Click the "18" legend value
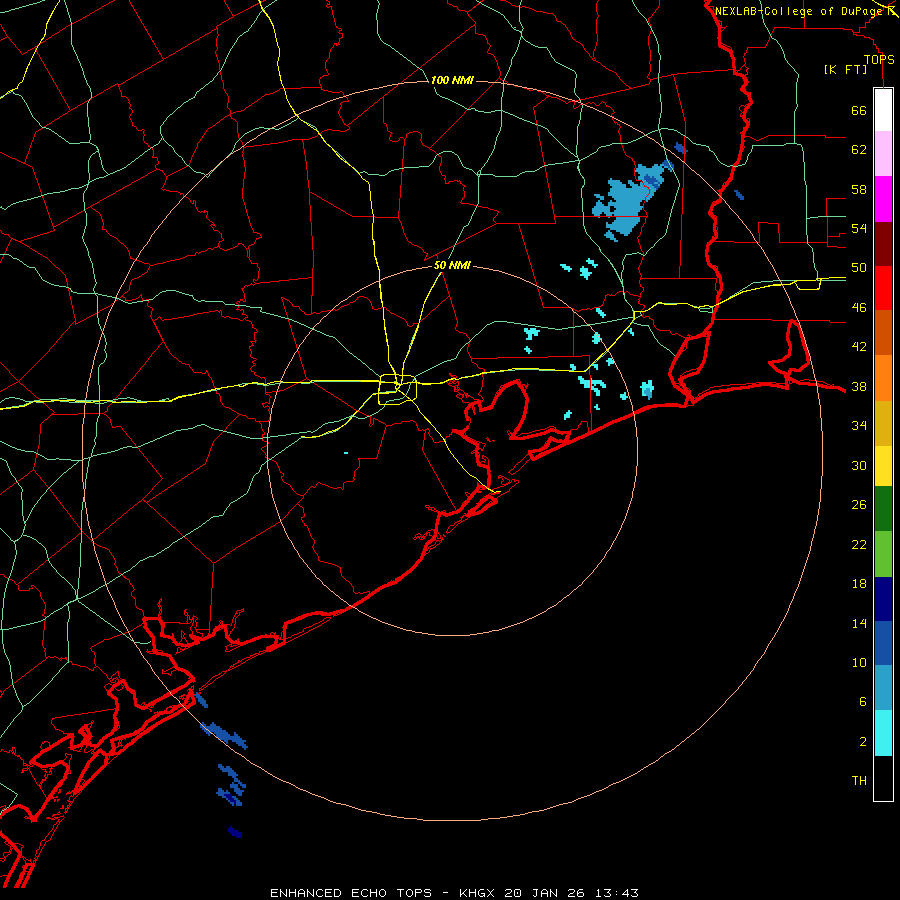The height and width of the screenshot is (900, 900). pyautogui.click(x=859, y=584)
